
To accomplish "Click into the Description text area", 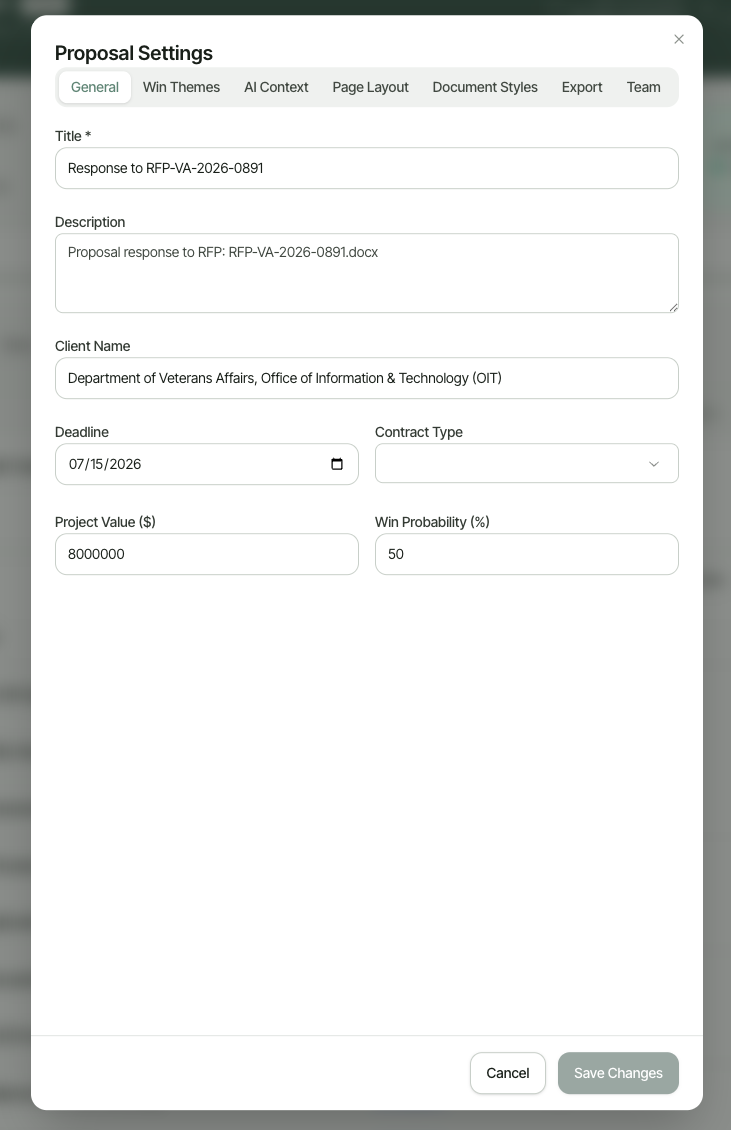I will [367, 273].
